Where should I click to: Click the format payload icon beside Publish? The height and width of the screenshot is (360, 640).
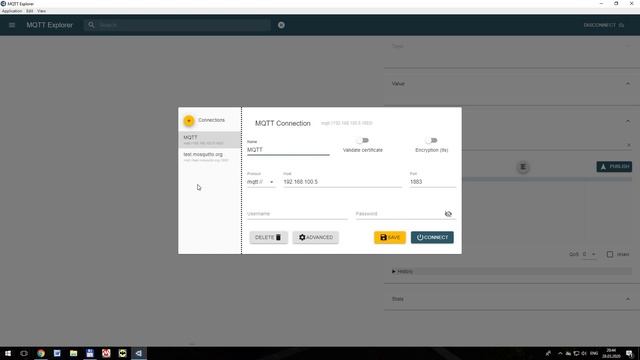pos(523,167)
